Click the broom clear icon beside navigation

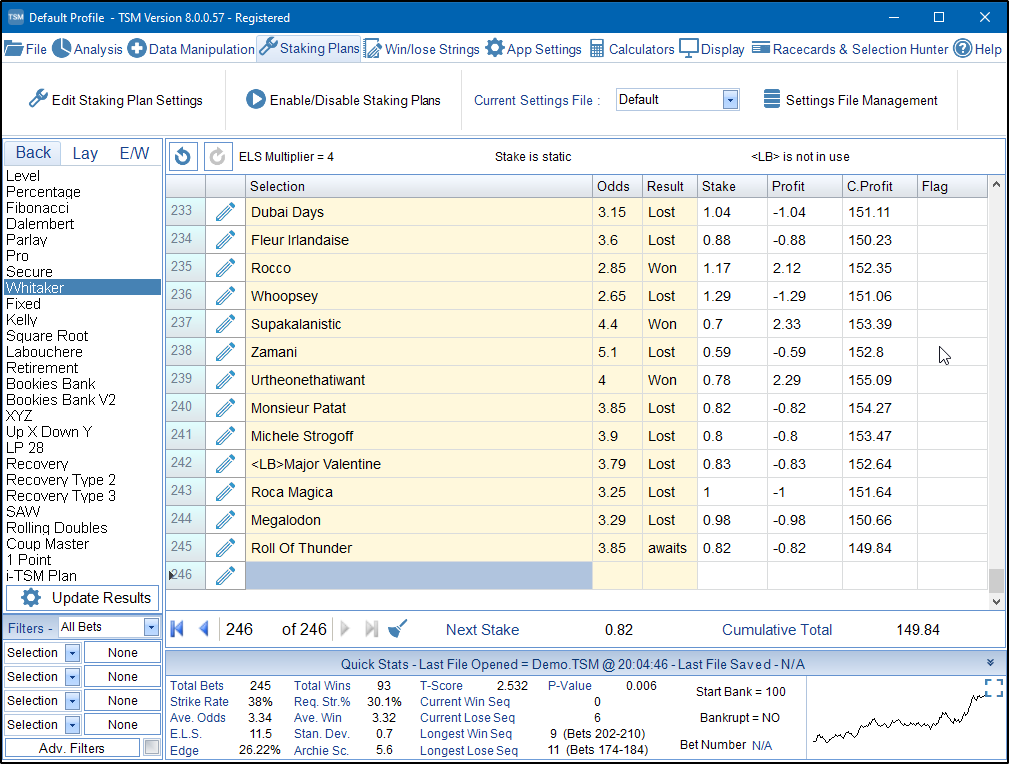[397, 629]
